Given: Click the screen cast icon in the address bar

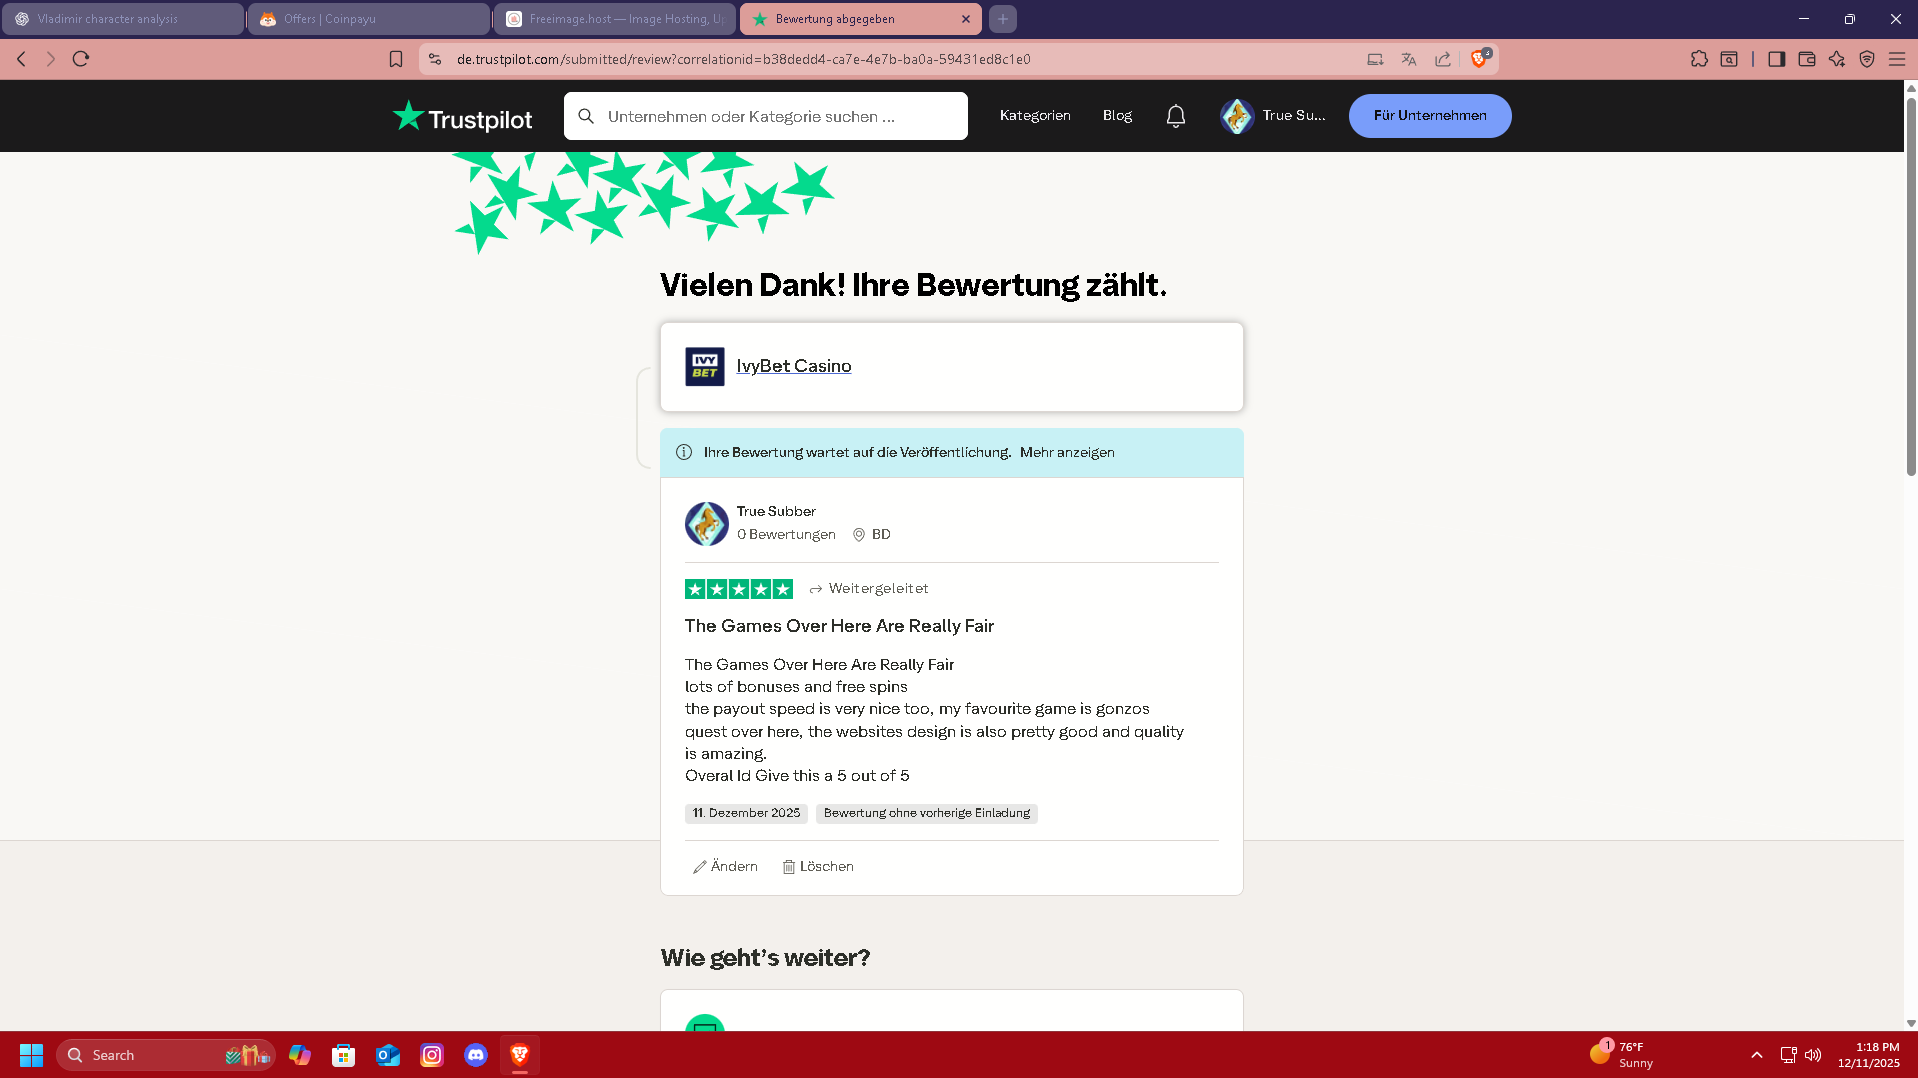Looking at the screenshot, I should (x=1375, y=59).
